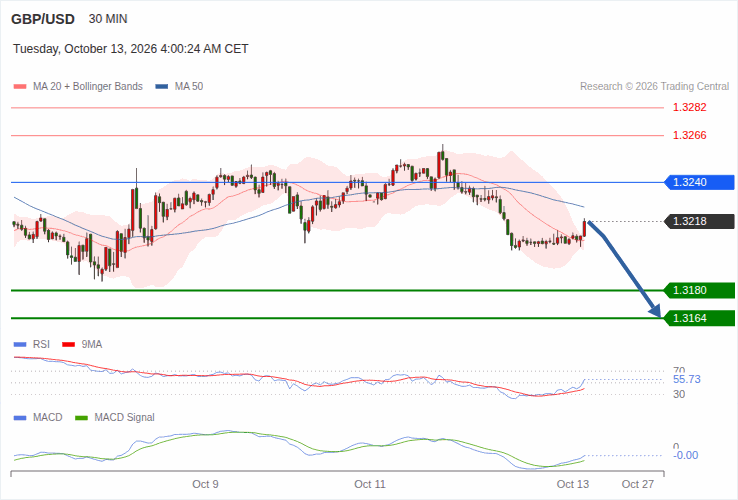Click the GBP/USD chart title
Viewport: 738px width, 500px height.
click(43, 19)
